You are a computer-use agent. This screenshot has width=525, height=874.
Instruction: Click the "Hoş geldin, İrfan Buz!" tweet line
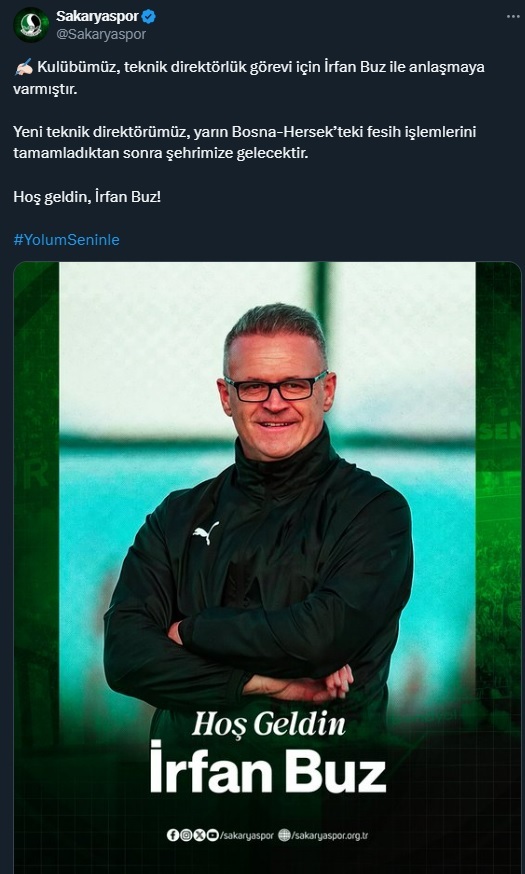point(87,197)
